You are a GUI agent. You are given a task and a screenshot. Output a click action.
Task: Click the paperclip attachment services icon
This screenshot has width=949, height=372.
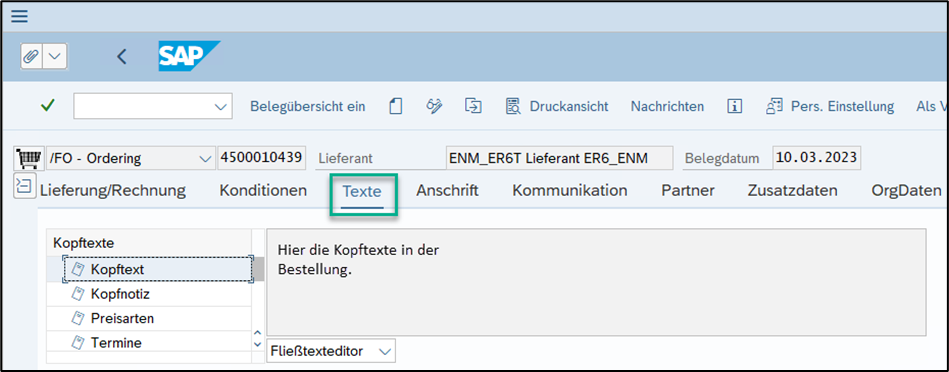32,57
